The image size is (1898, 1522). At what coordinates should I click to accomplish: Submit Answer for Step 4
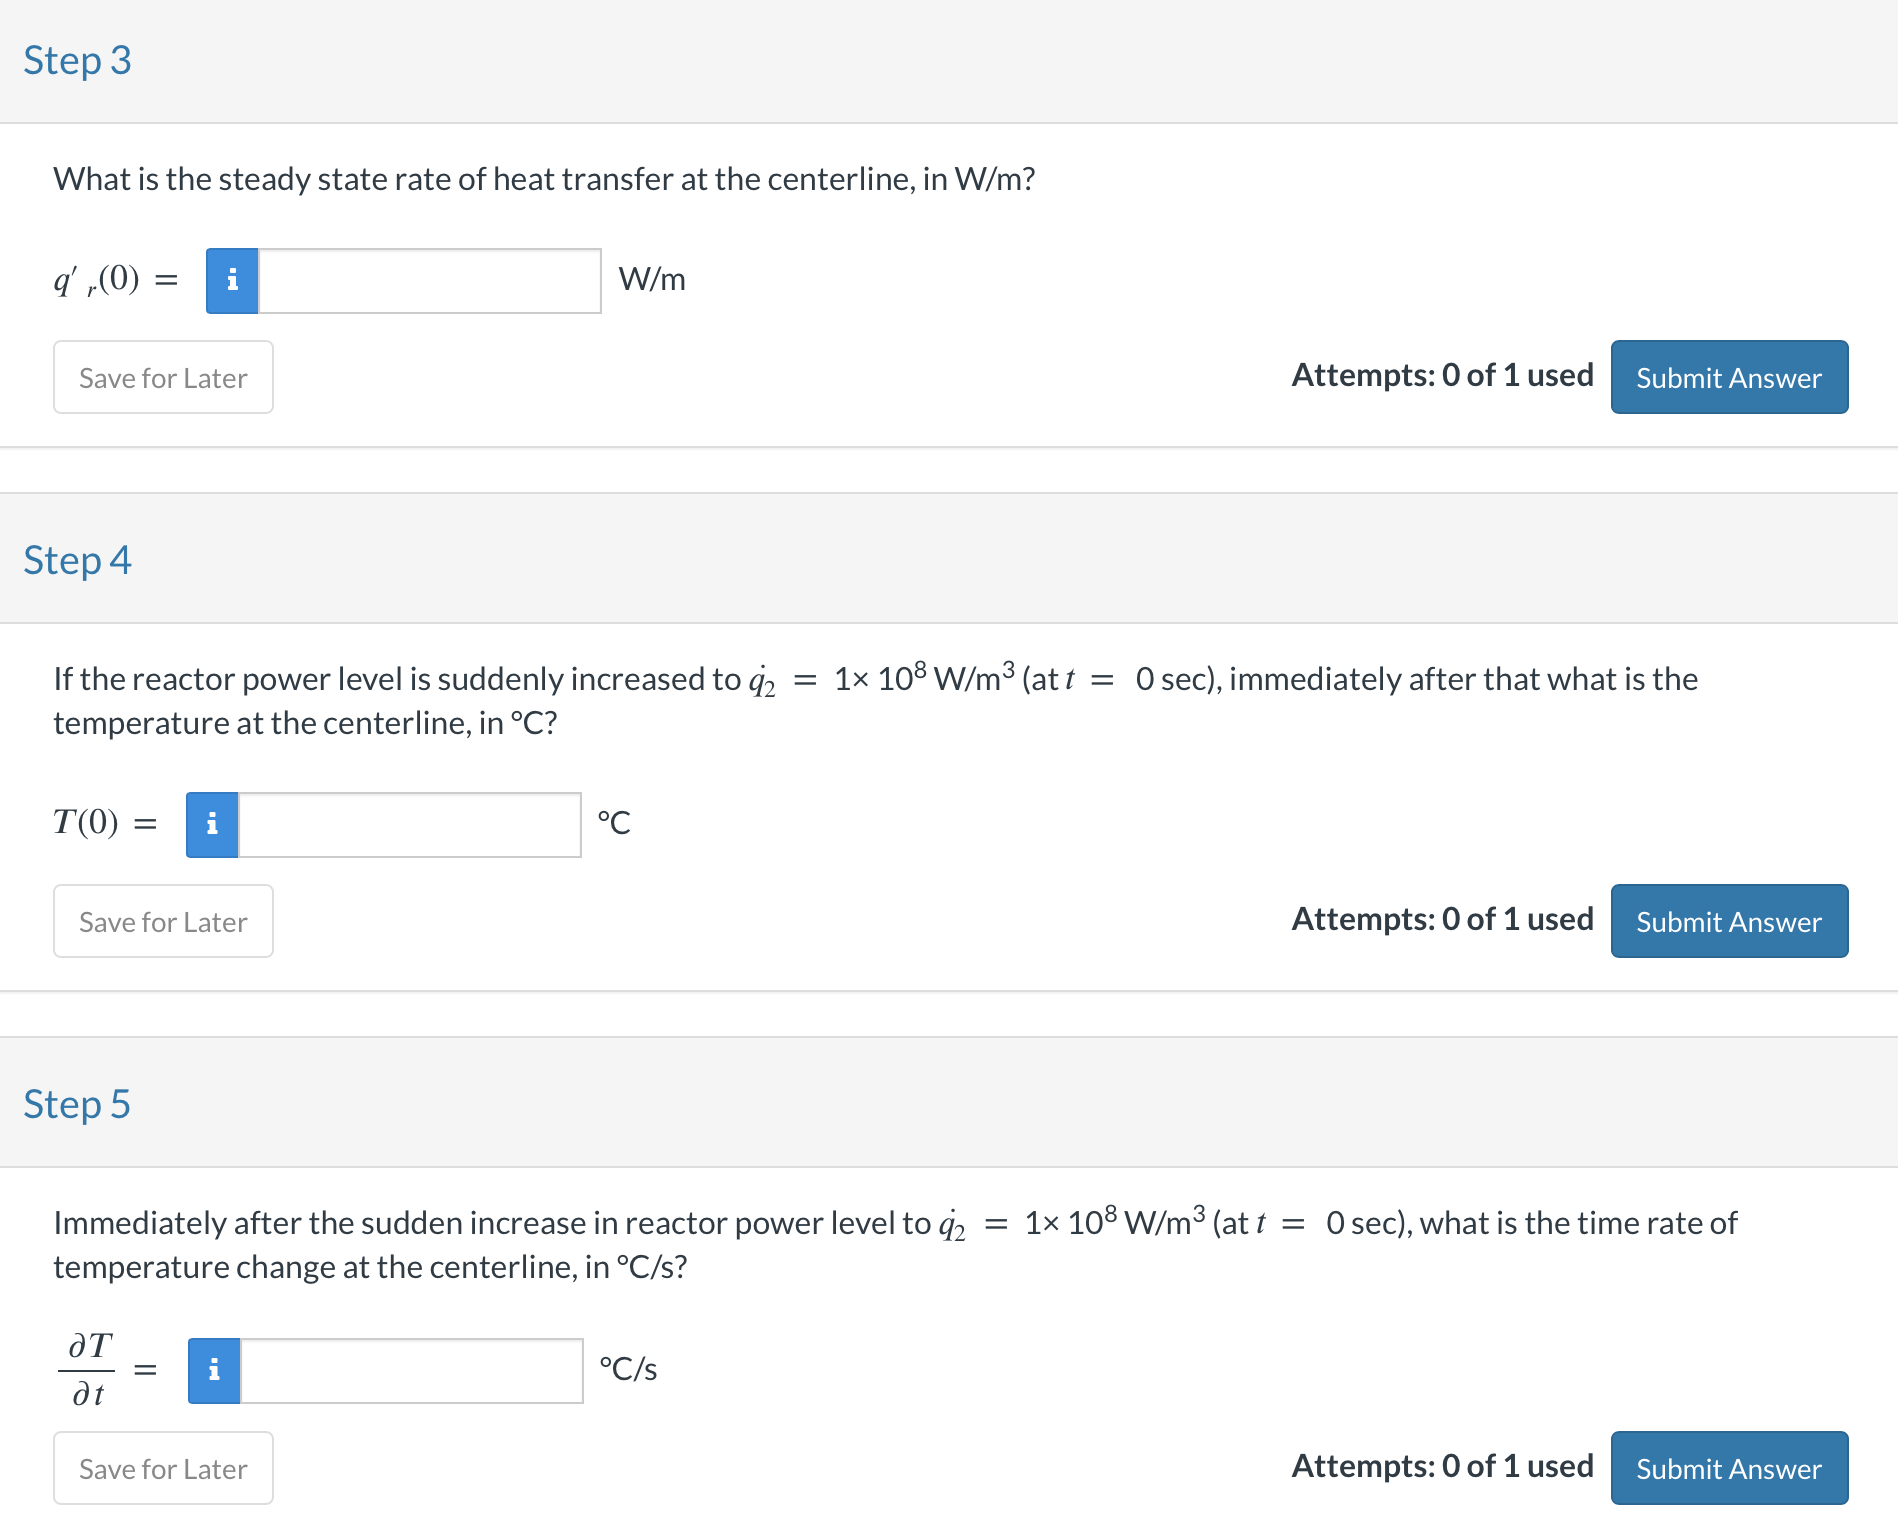coord(1729,921)
